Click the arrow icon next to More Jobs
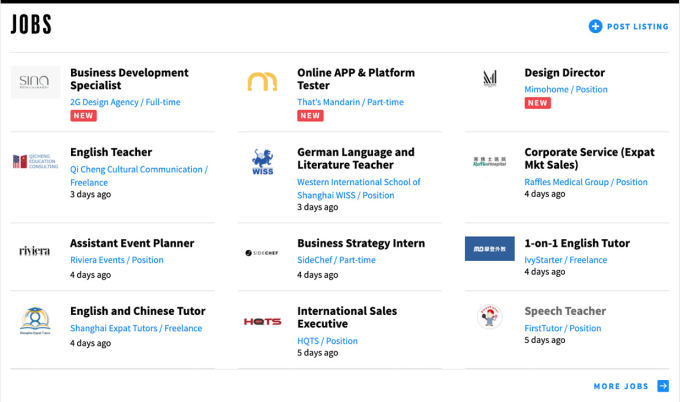This screenshot has width=680, height=402. [663, 386]
